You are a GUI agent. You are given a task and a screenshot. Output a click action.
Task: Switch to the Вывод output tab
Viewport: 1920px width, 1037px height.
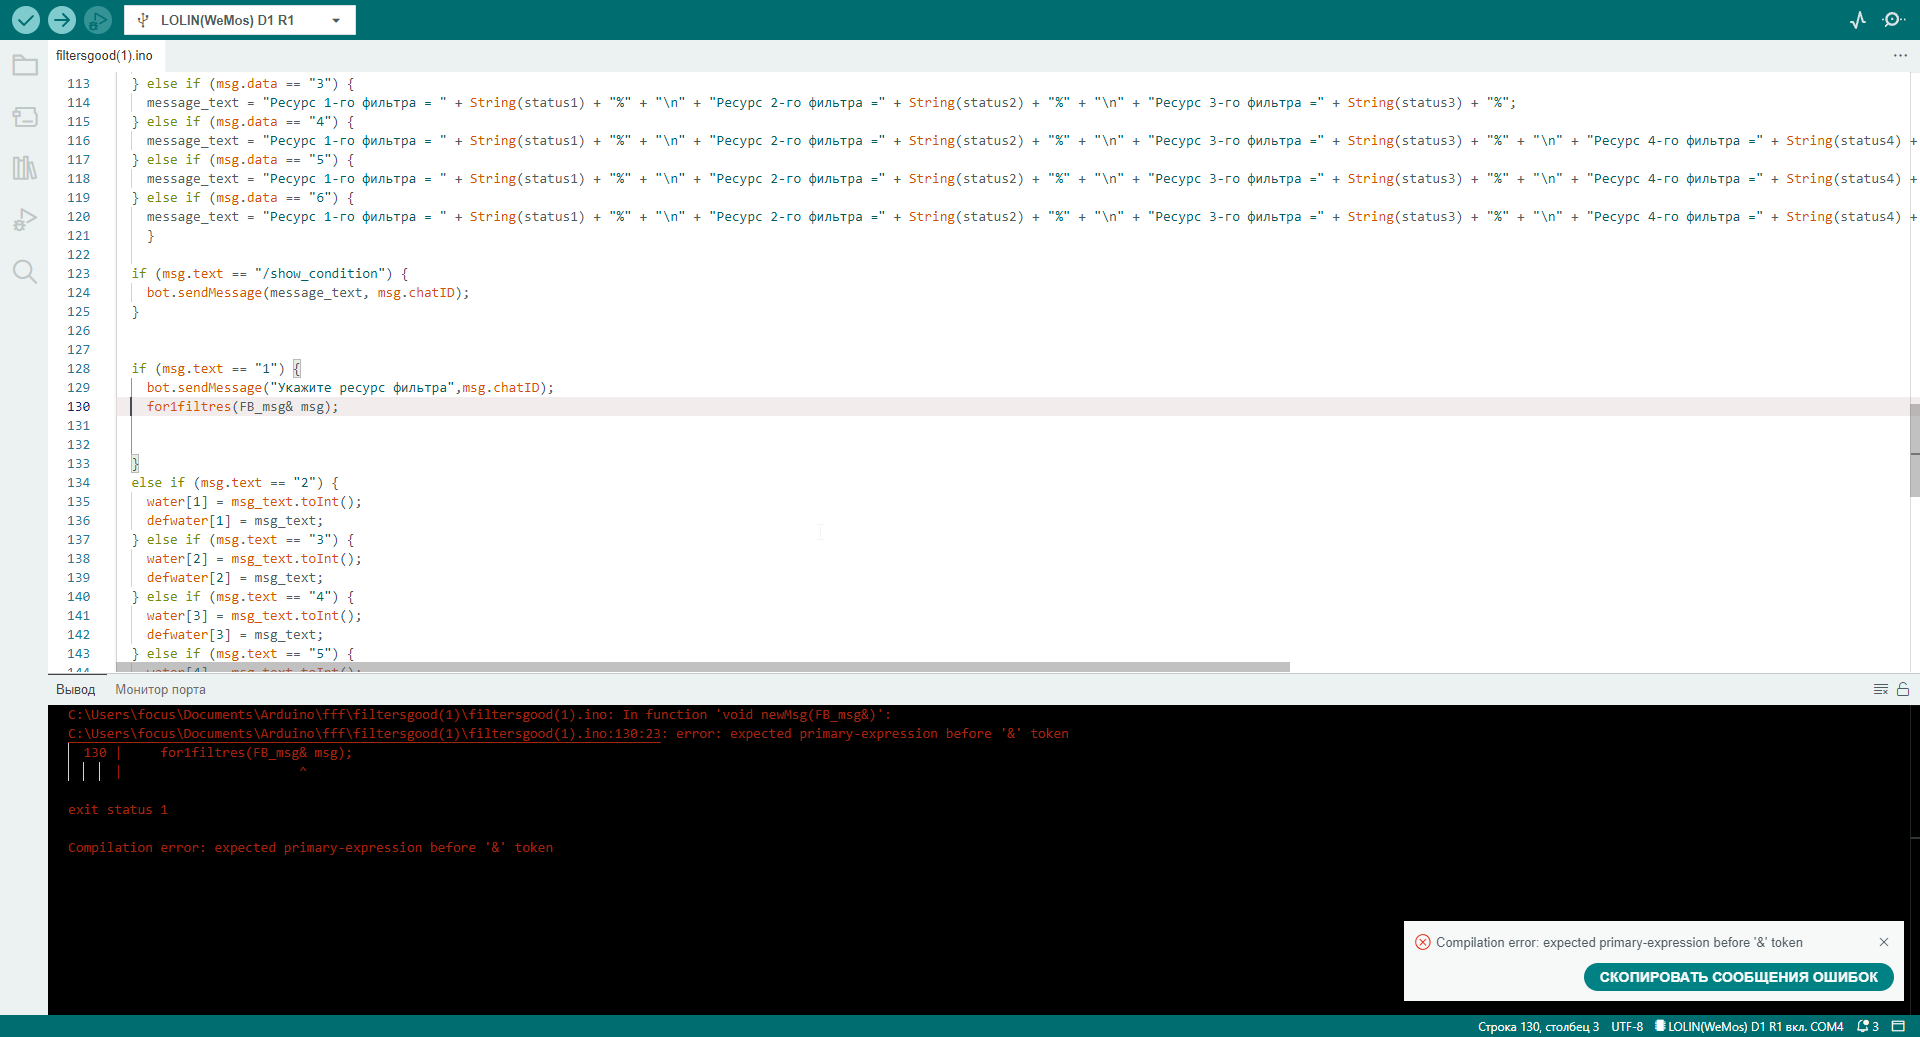(x=76, y=689)
